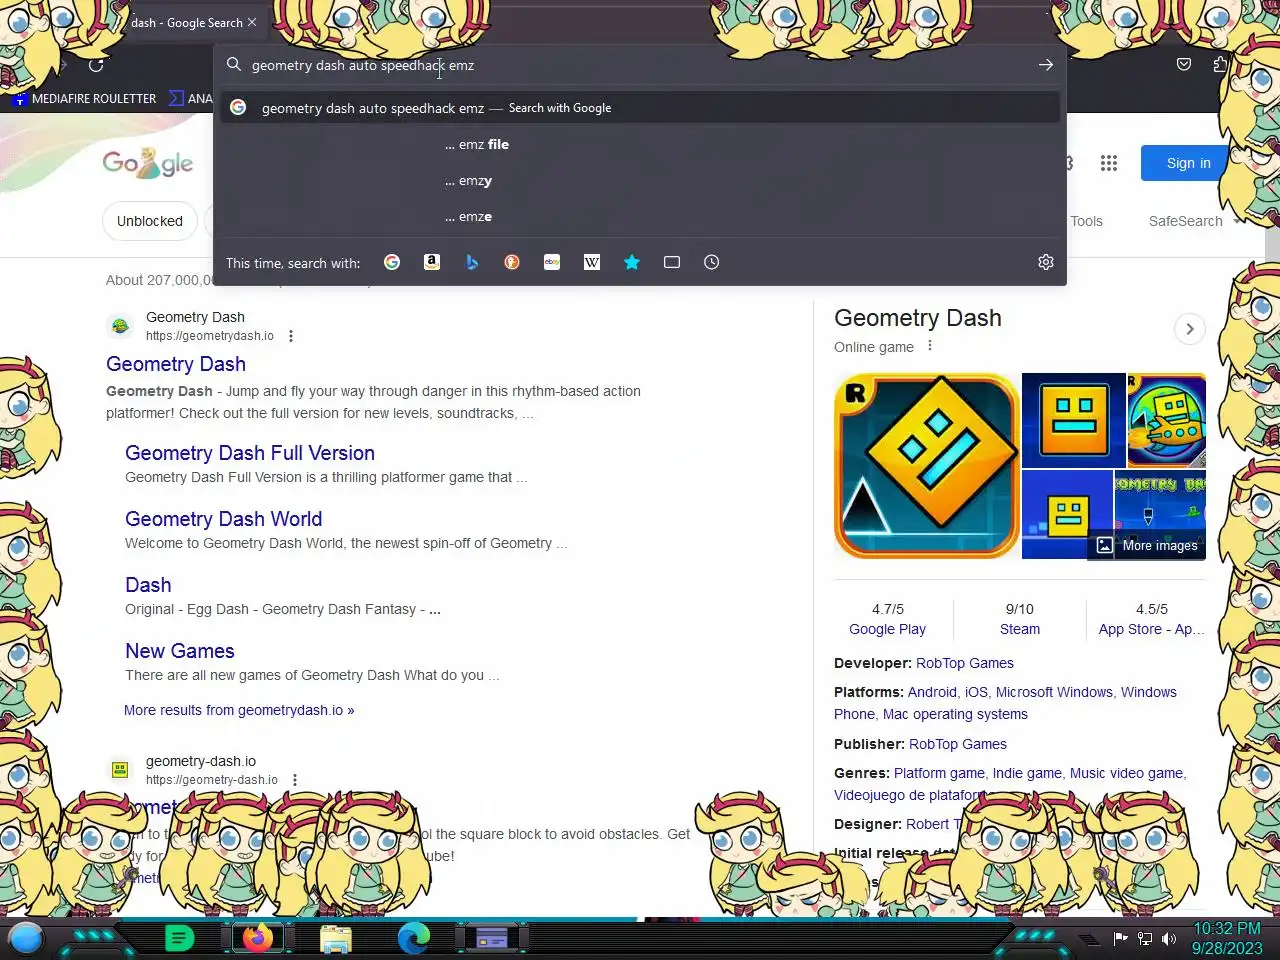Open the App Store rating link

click(1152, 629)
